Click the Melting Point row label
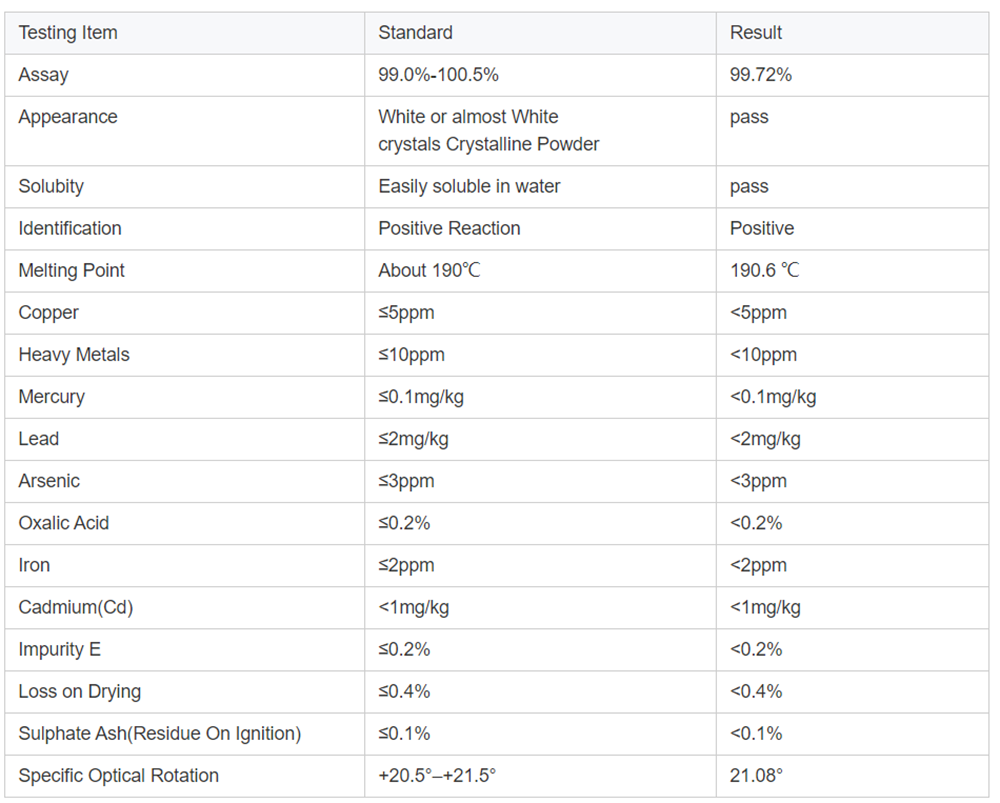The image size is (1000, 803). (71, 270)
